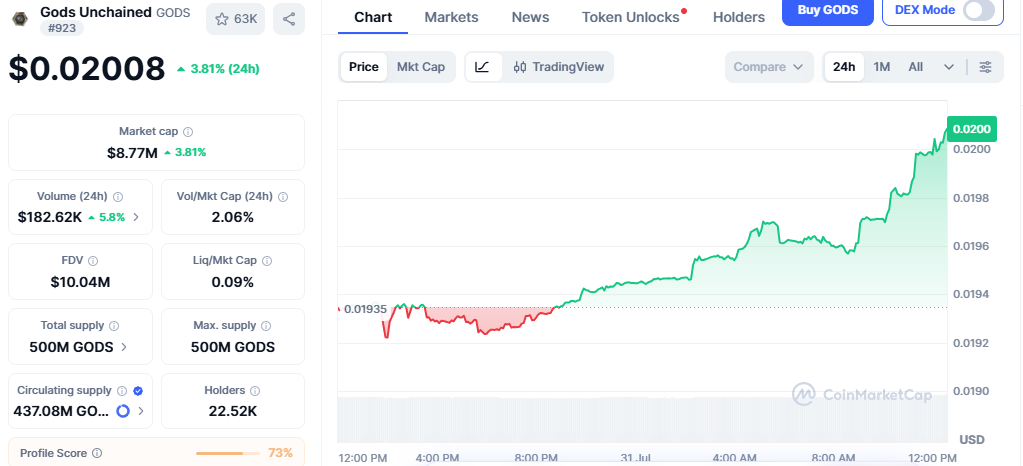Click the 22.52K holders value
The width and height of the screenshot is (1023, 466).
point(233,411)
